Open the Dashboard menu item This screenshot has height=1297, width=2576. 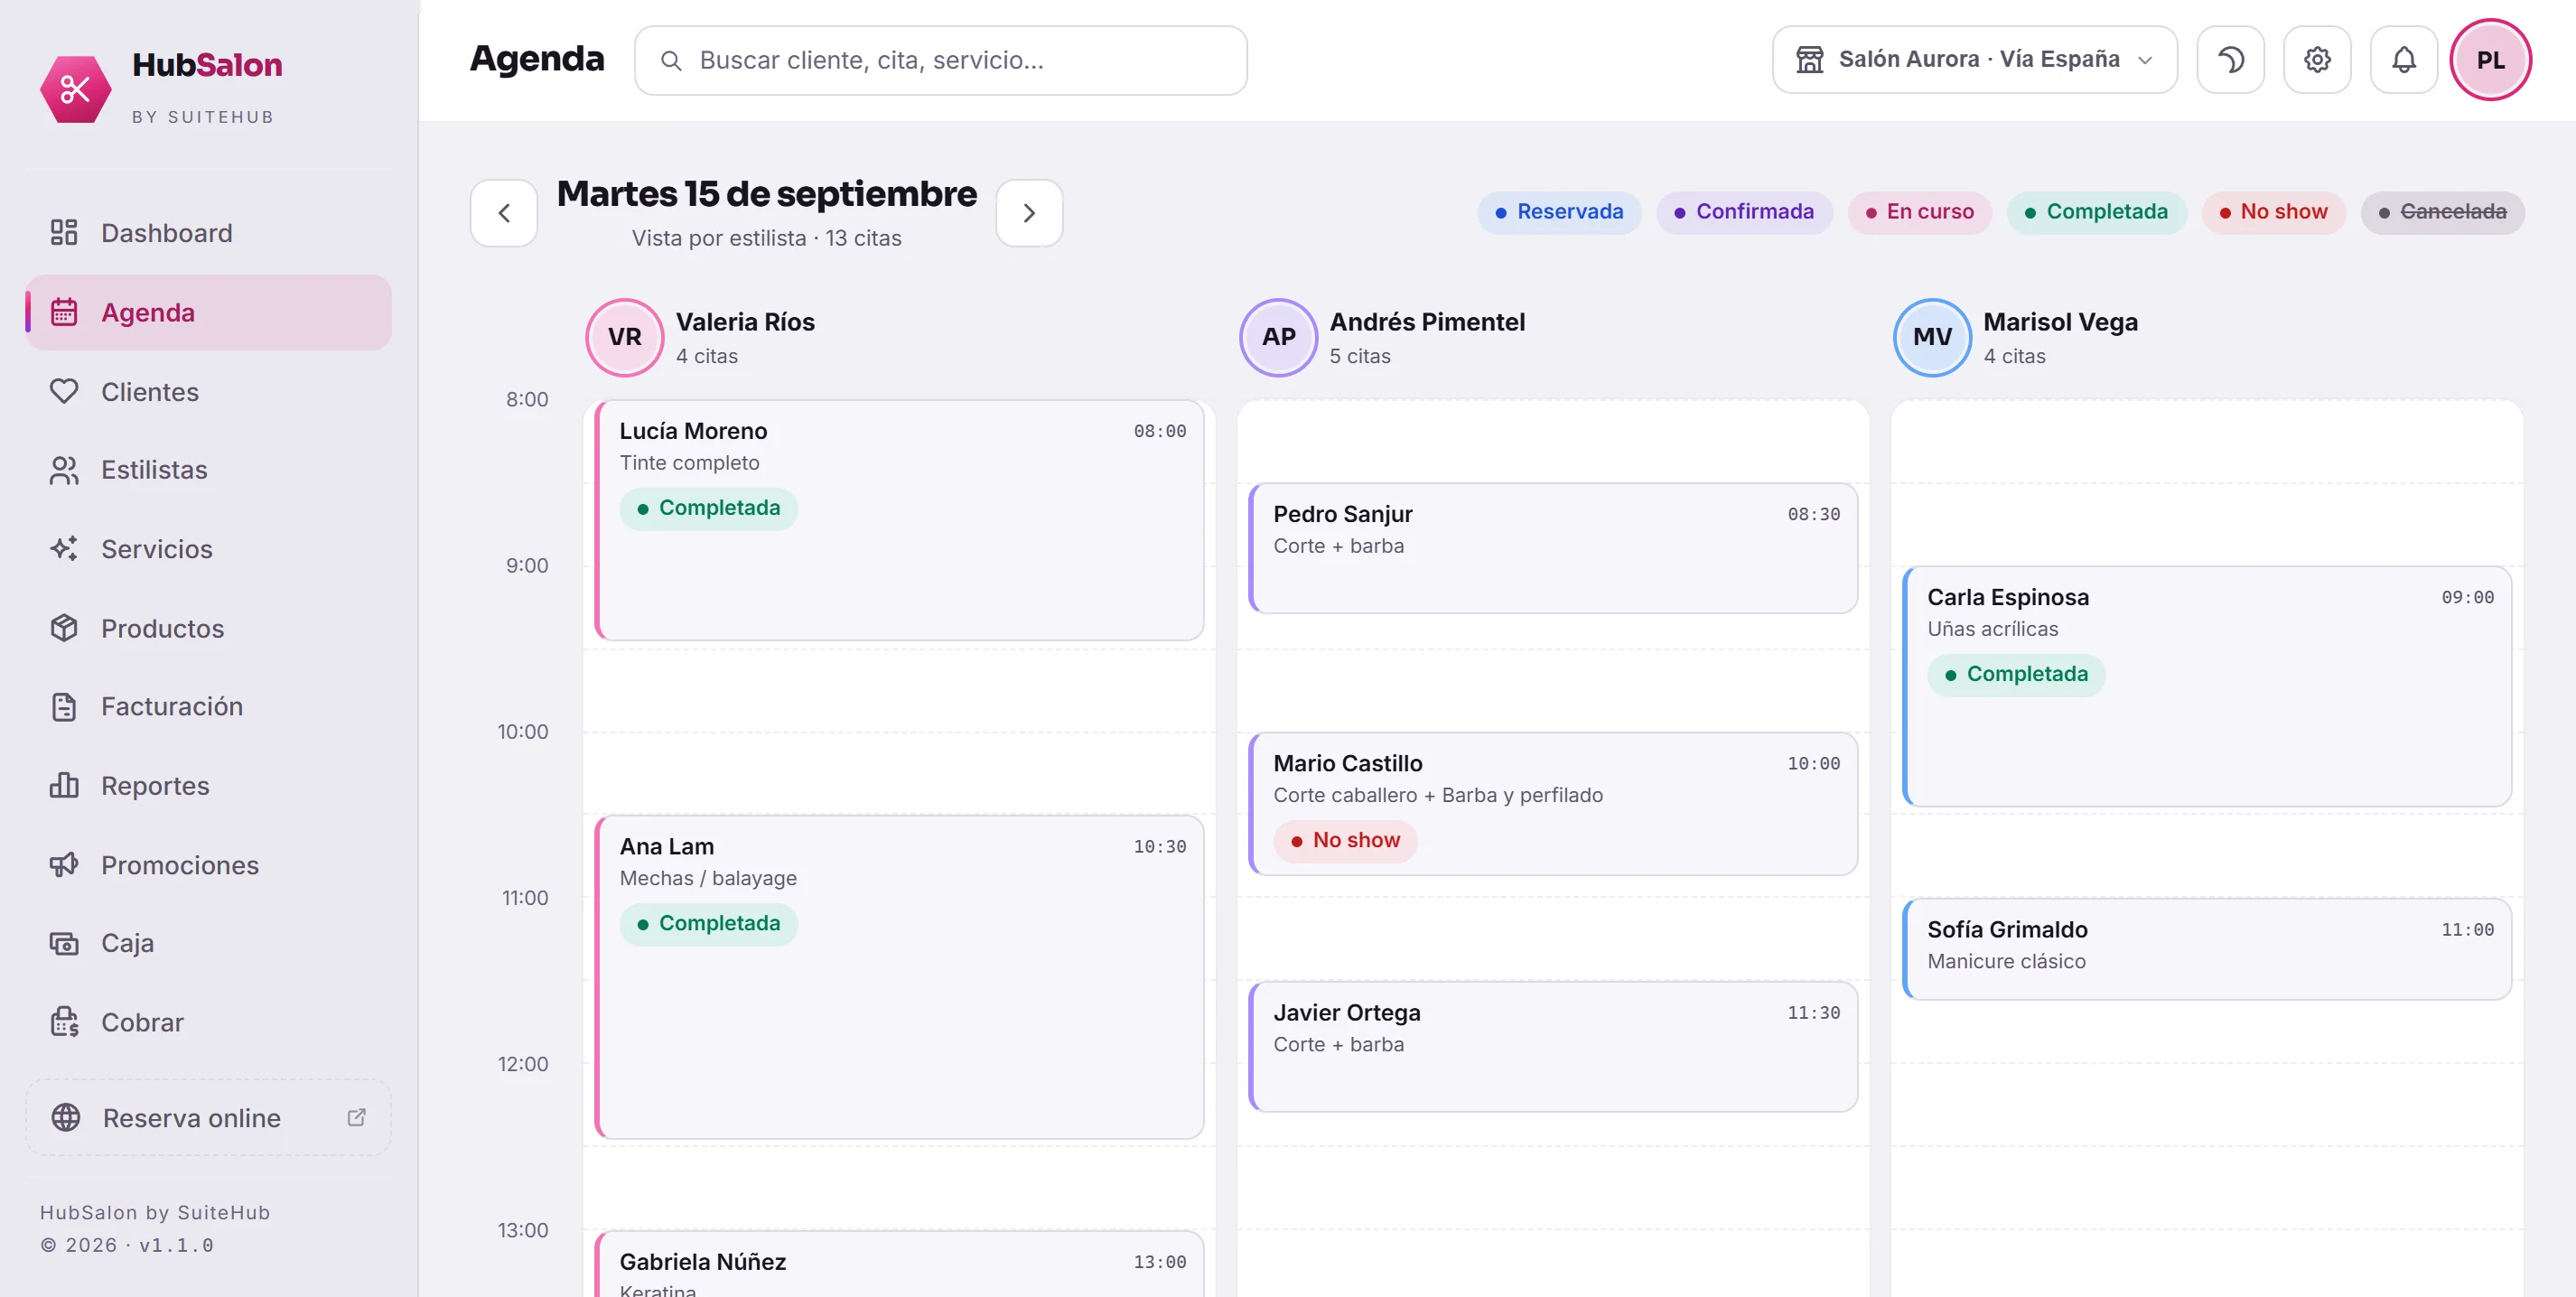[x=208, y=232]
